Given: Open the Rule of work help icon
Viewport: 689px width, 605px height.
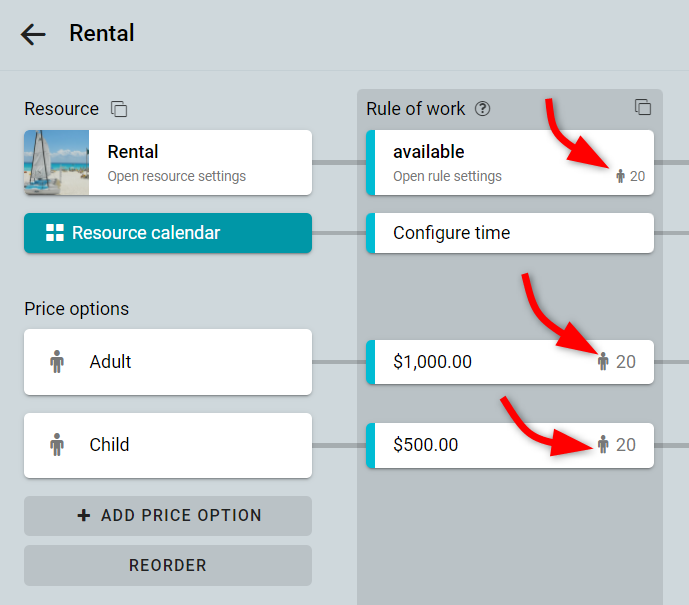Looking at the screenshot, I should click(x=482, y=109).
